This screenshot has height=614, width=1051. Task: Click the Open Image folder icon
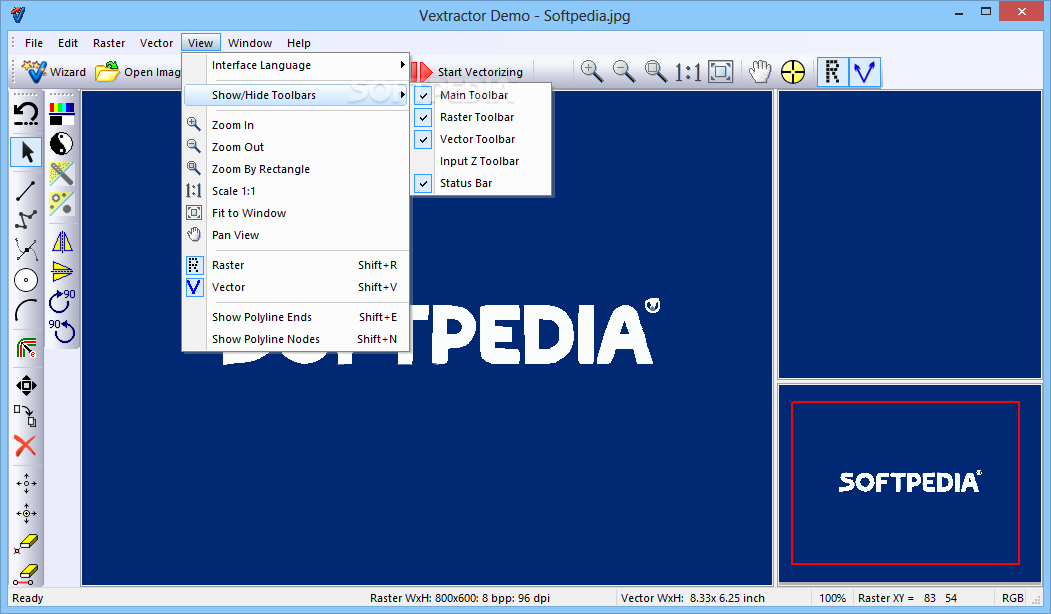107,72
